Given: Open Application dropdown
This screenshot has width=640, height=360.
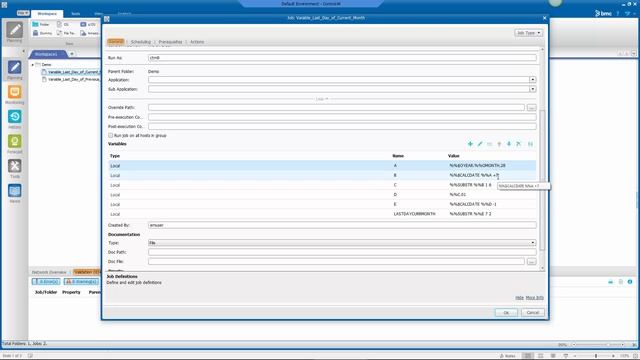Looking at the screenshot, I should pos(533,80).
